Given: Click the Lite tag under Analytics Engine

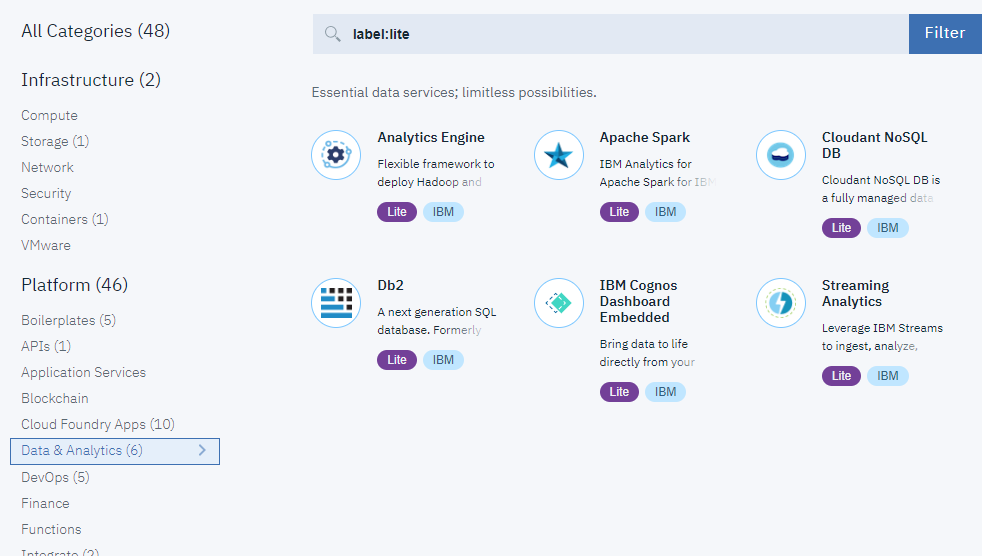Looking at the screenshot, I should pos(397,212).
